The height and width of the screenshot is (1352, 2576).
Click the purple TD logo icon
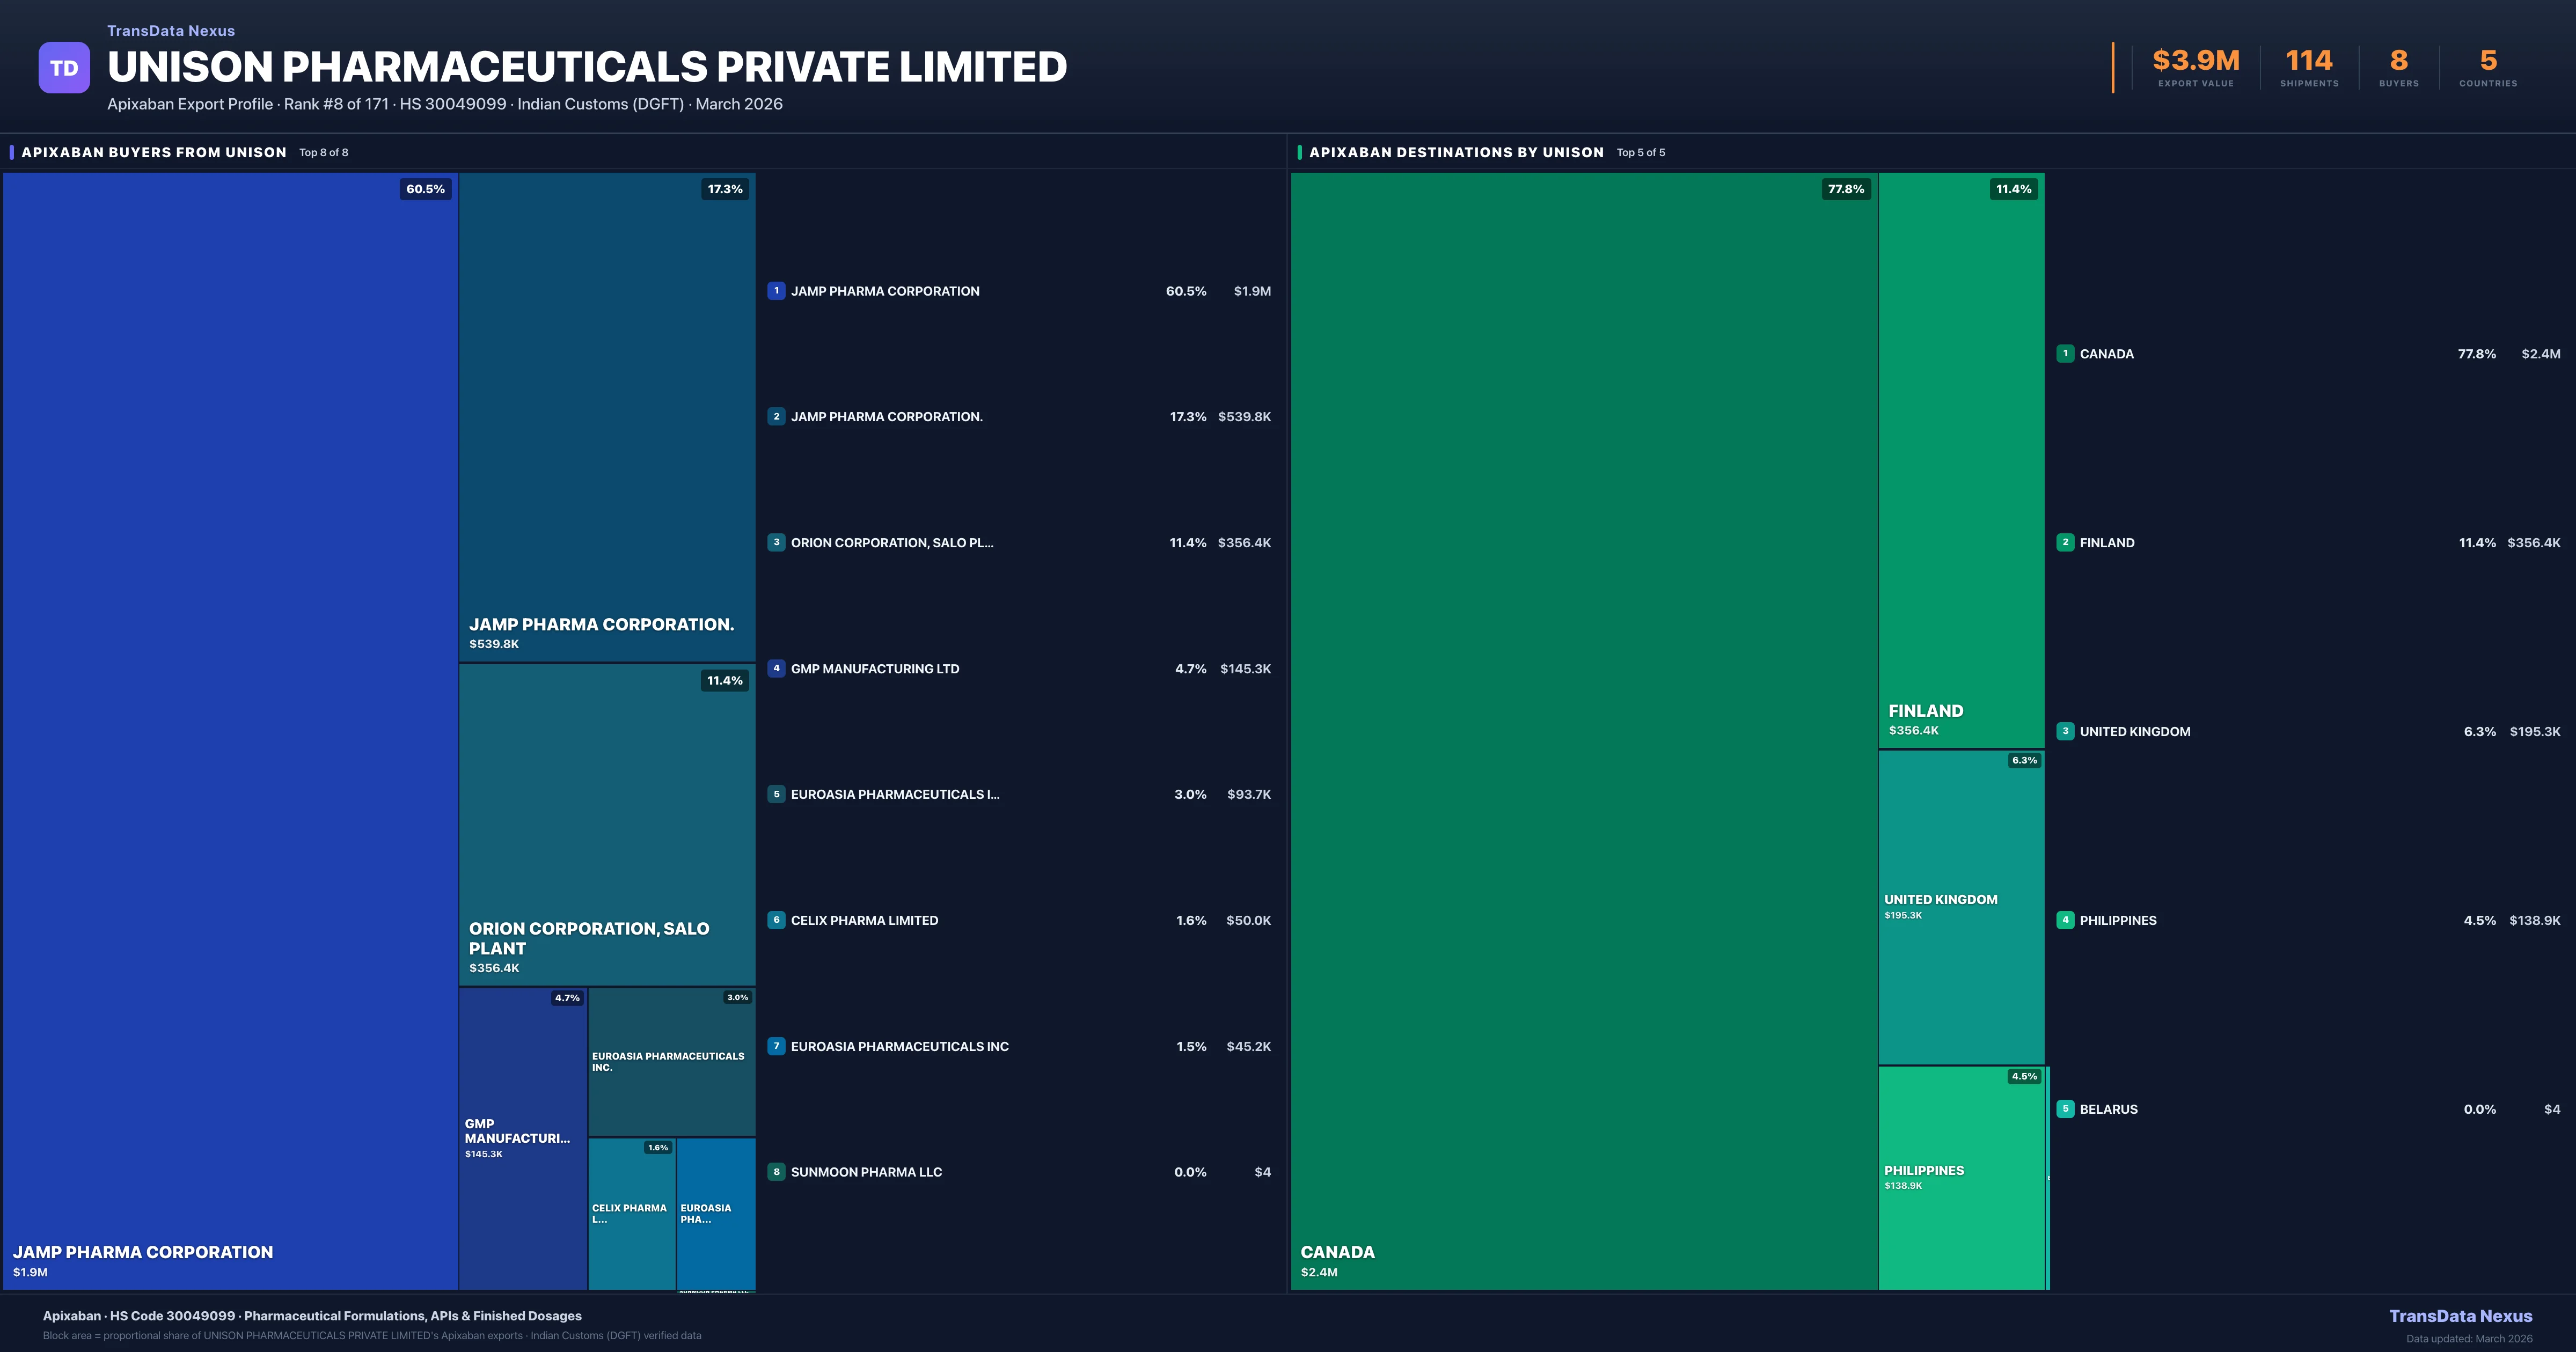click(x=64, y=68)
